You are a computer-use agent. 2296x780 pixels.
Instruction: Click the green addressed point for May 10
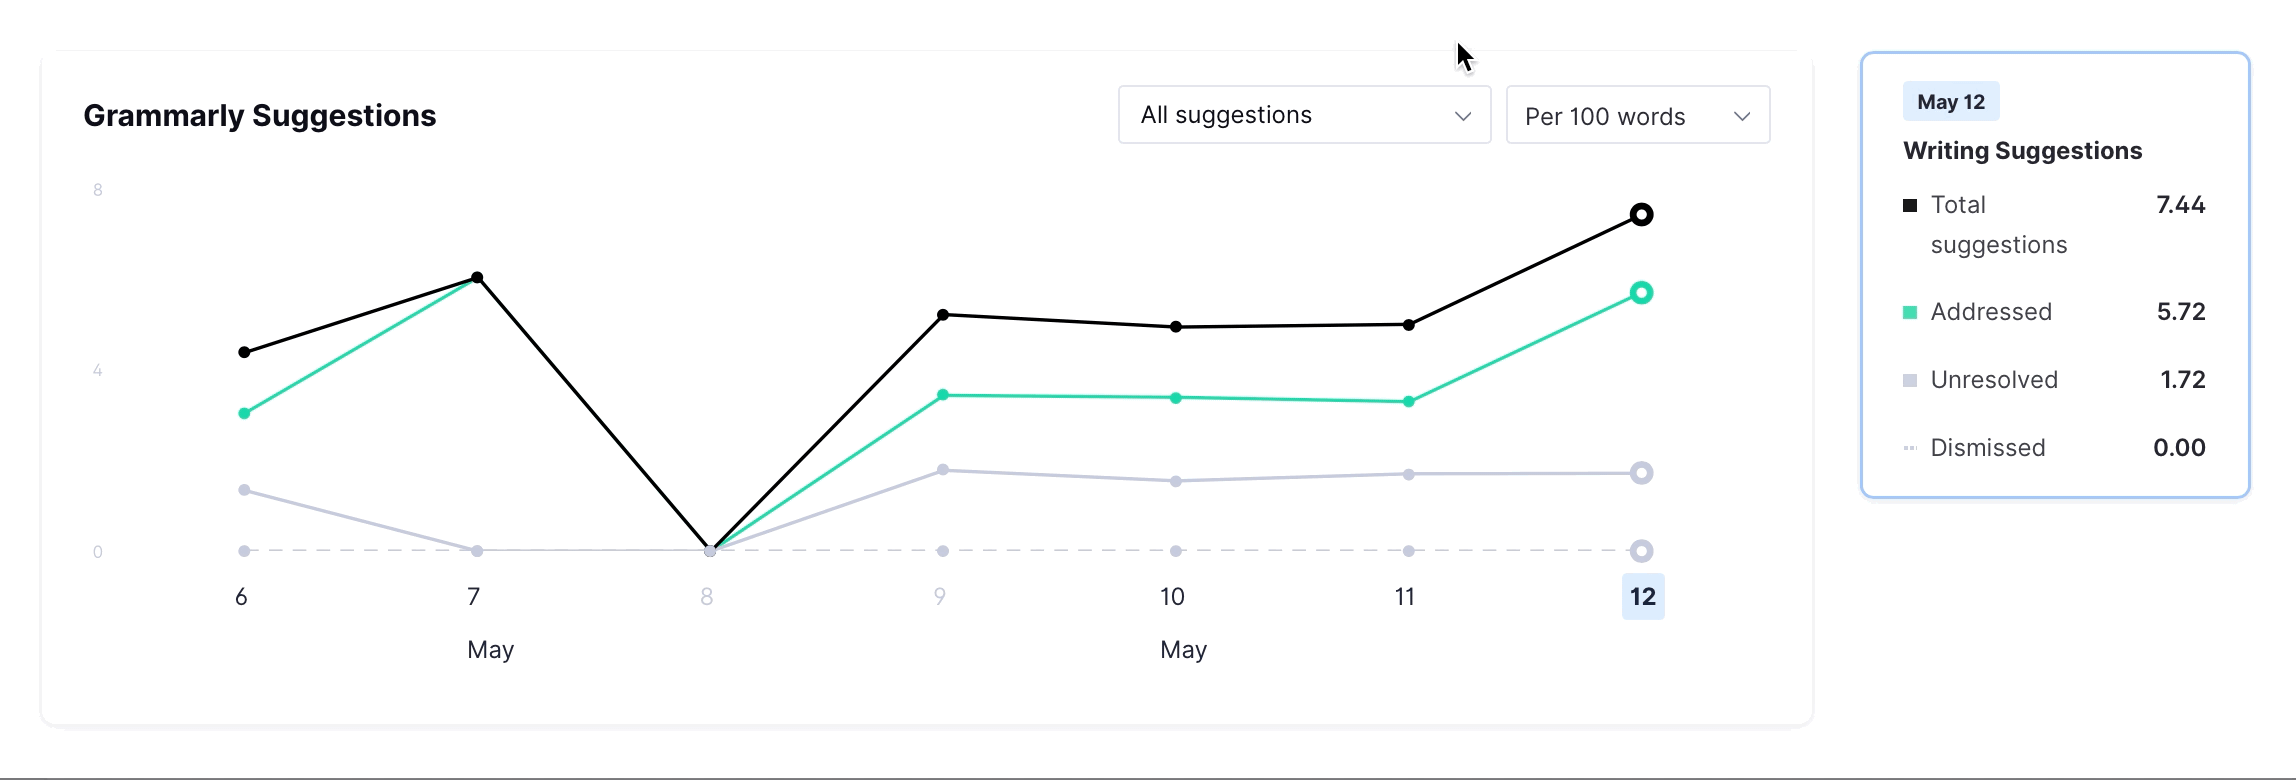(1176, 398)
